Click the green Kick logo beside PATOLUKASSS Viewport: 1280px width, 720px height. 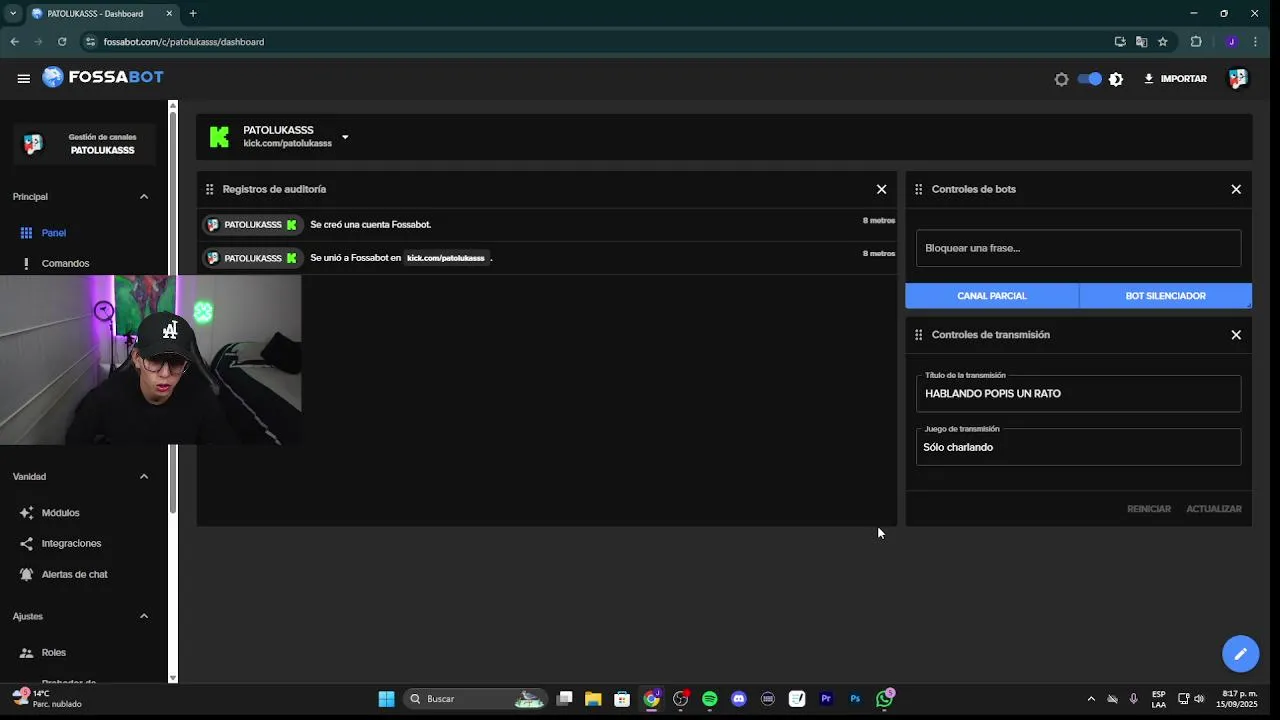pos(219,137)
